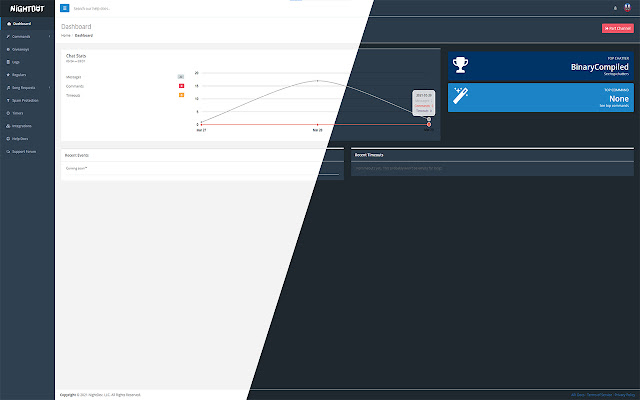The height and width of the screenshot is (400, 640).
Task: Click the Recent Timeouts panel header
Action: [x=369, y=155]
